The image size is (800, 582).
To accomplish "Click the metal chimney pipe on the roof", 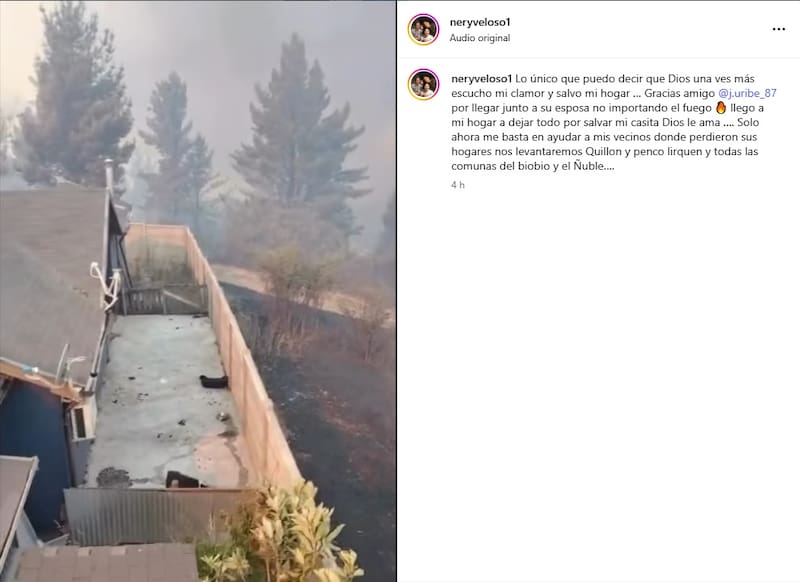I will (109, 175).
